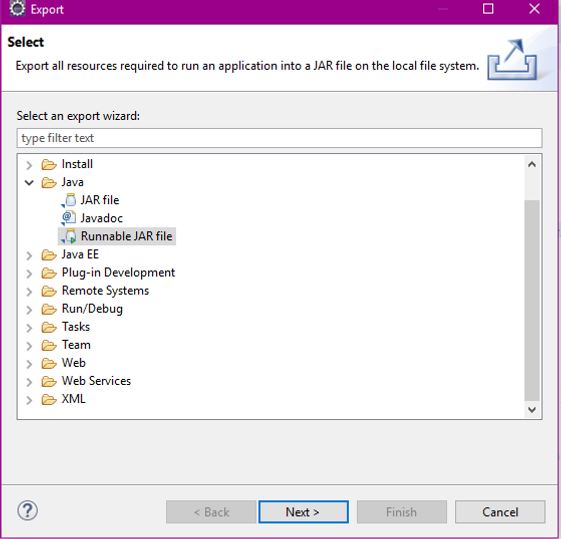Select the Javadoc entry

[x=102, y=218]
